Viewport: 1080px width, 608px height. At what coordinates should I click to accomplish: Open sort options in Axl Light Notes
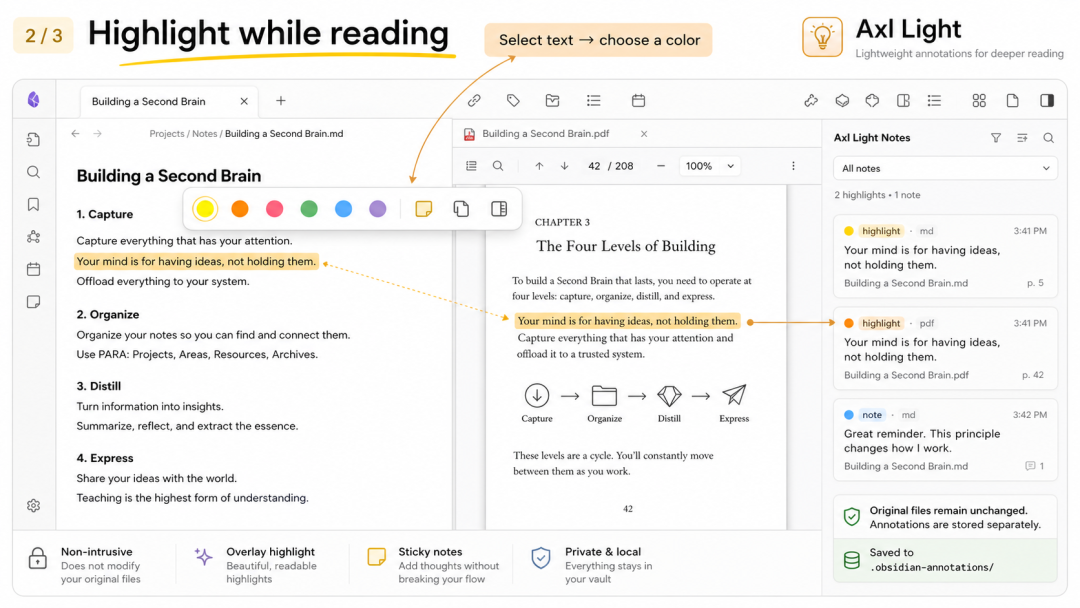[1022, 138]
